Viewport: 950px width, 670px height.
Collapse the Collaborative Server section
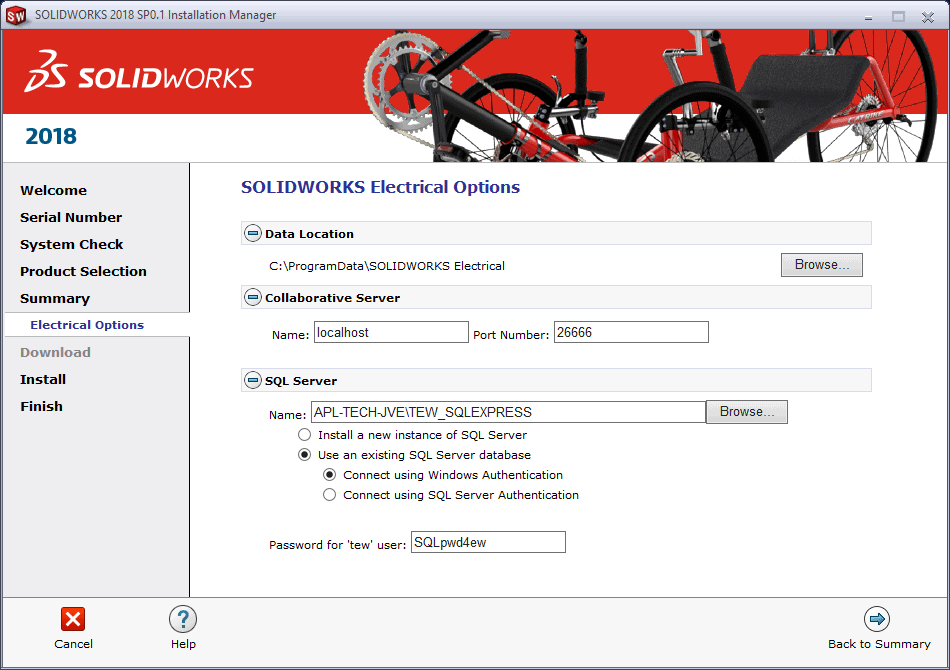coord(253,298)
